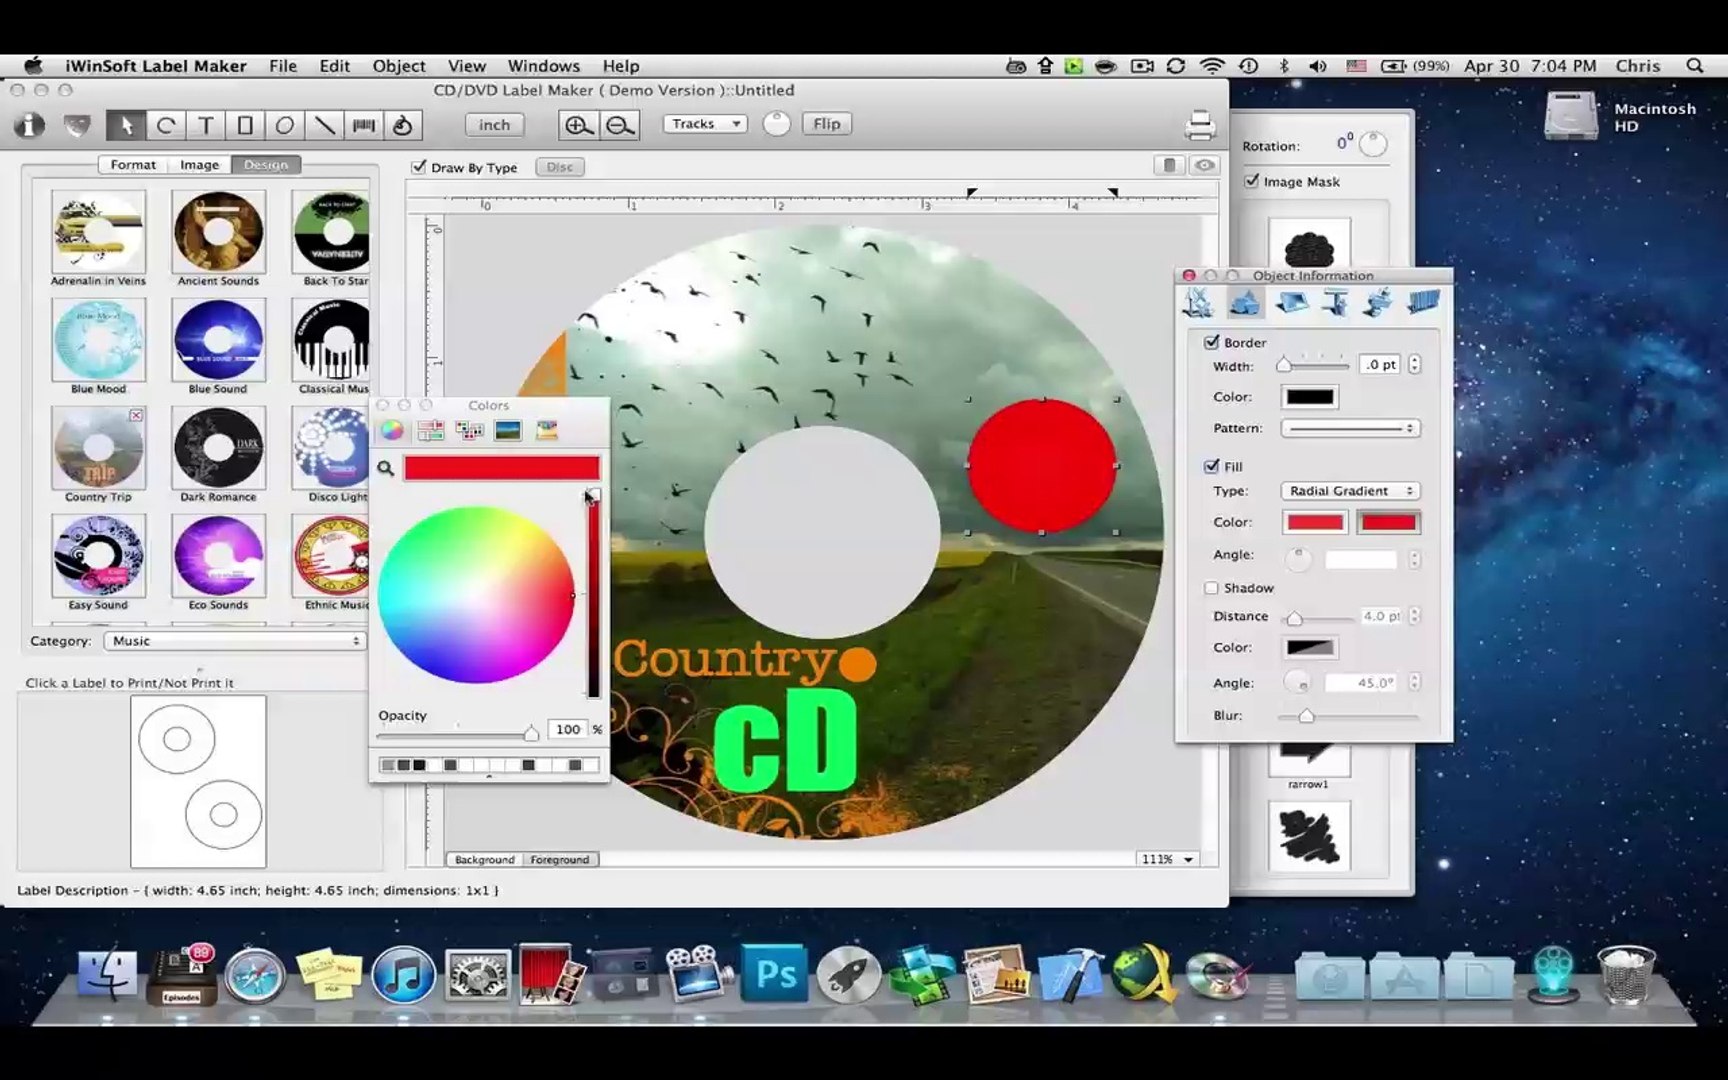Click the black border color swatch
This screenshot has height=1080, width=1728.
[x=1310, y=397]
